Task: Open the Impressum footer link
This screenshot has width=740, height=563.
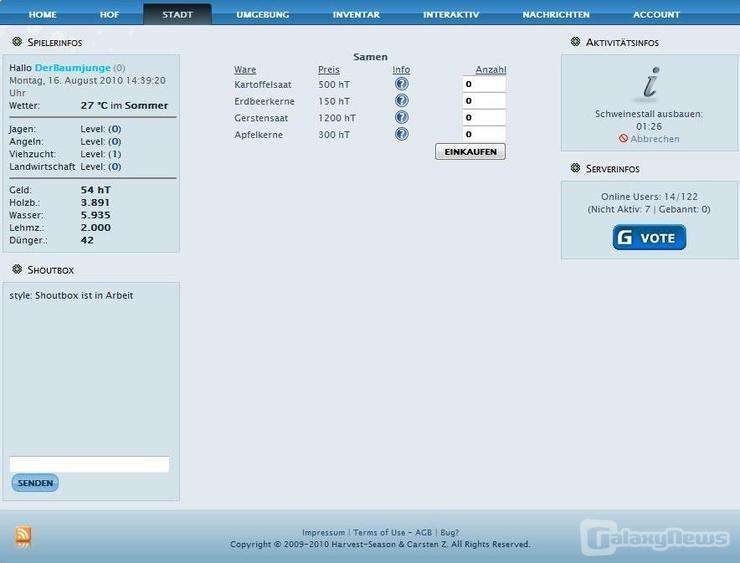Action: tap(323, 533)
